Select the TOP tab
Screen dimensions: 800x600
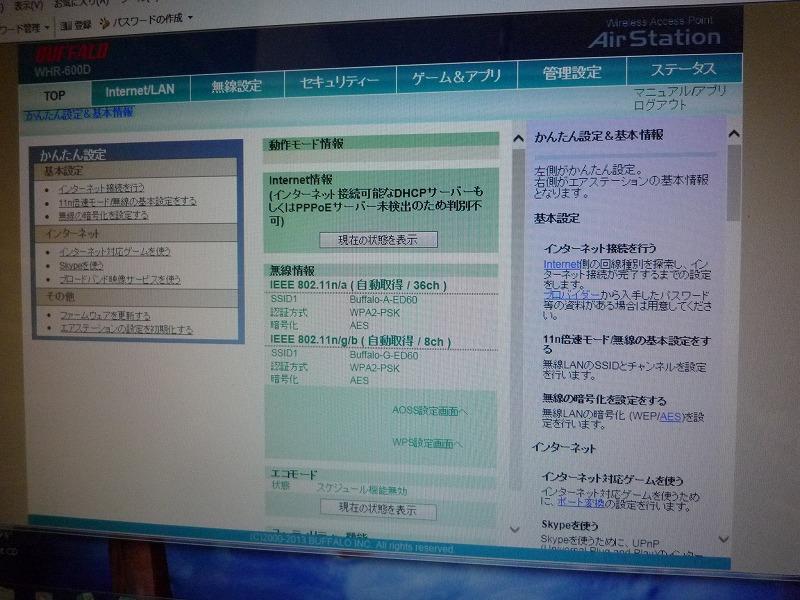point(55,95)
